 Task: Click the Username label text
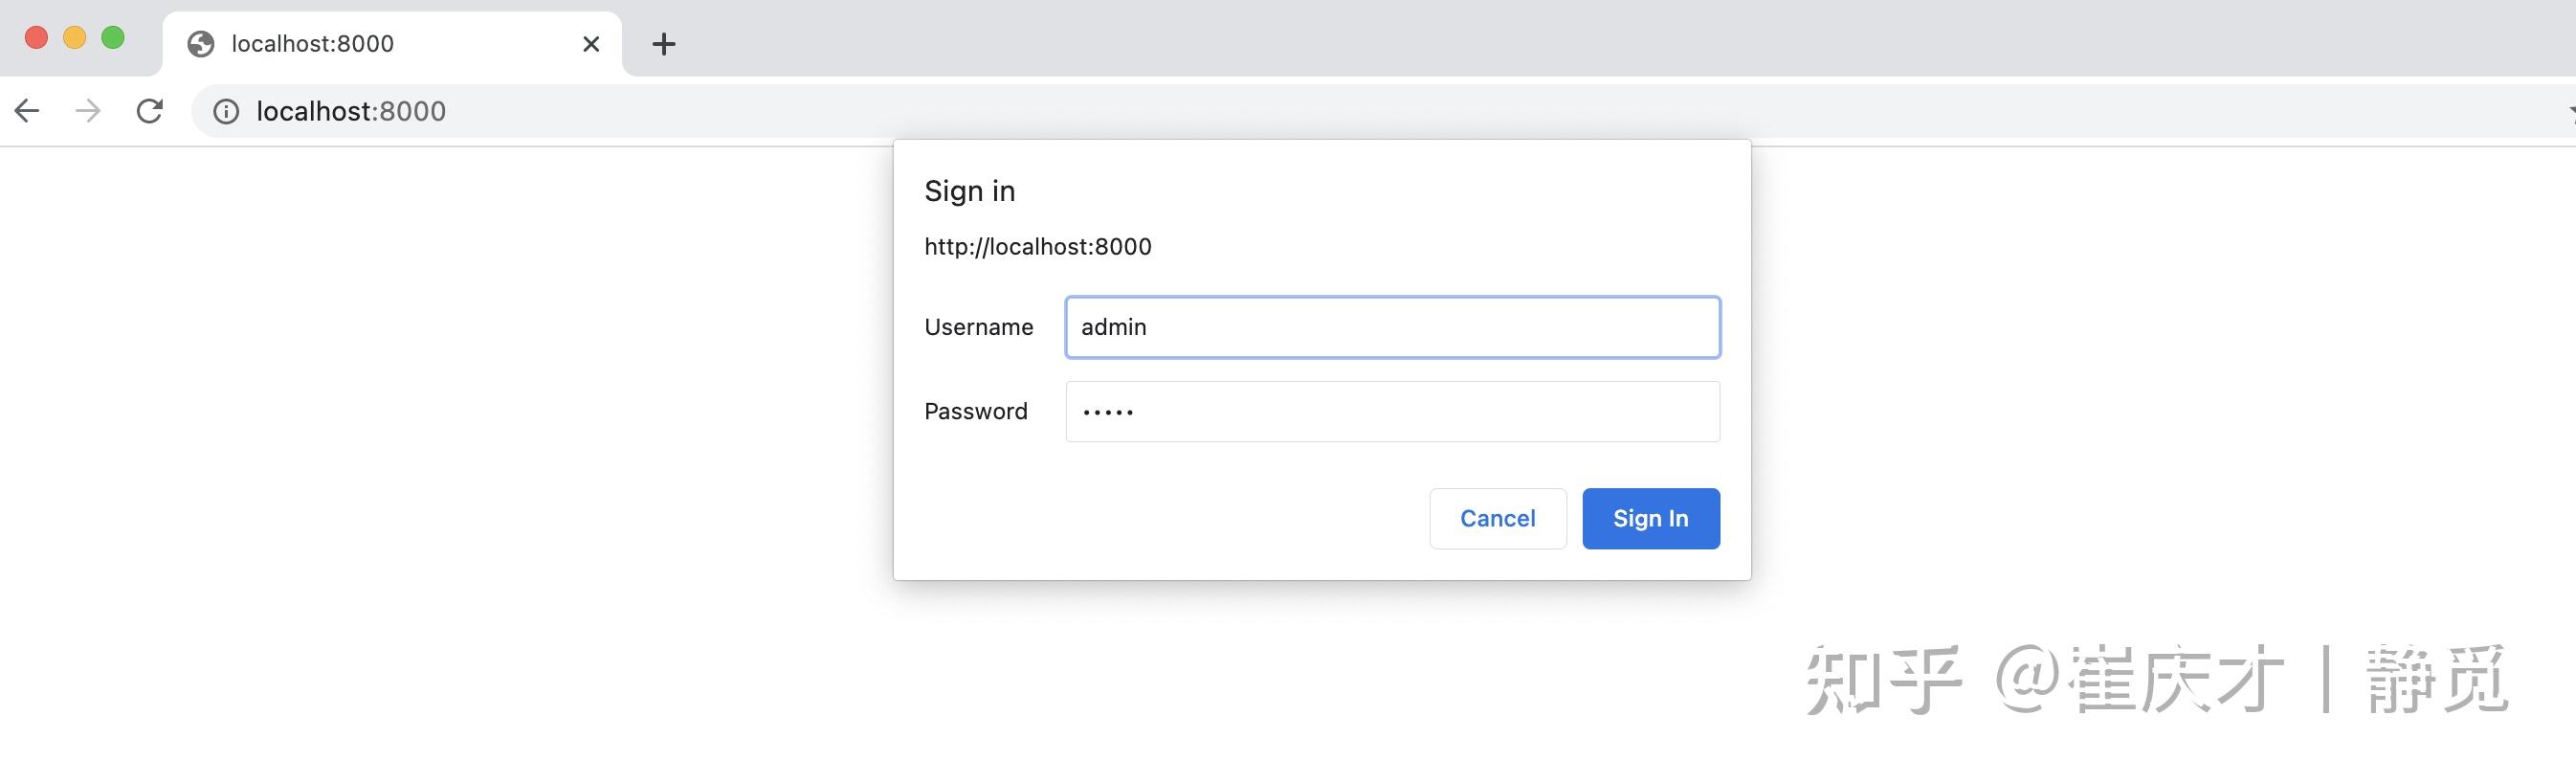(x=978, y=328)
